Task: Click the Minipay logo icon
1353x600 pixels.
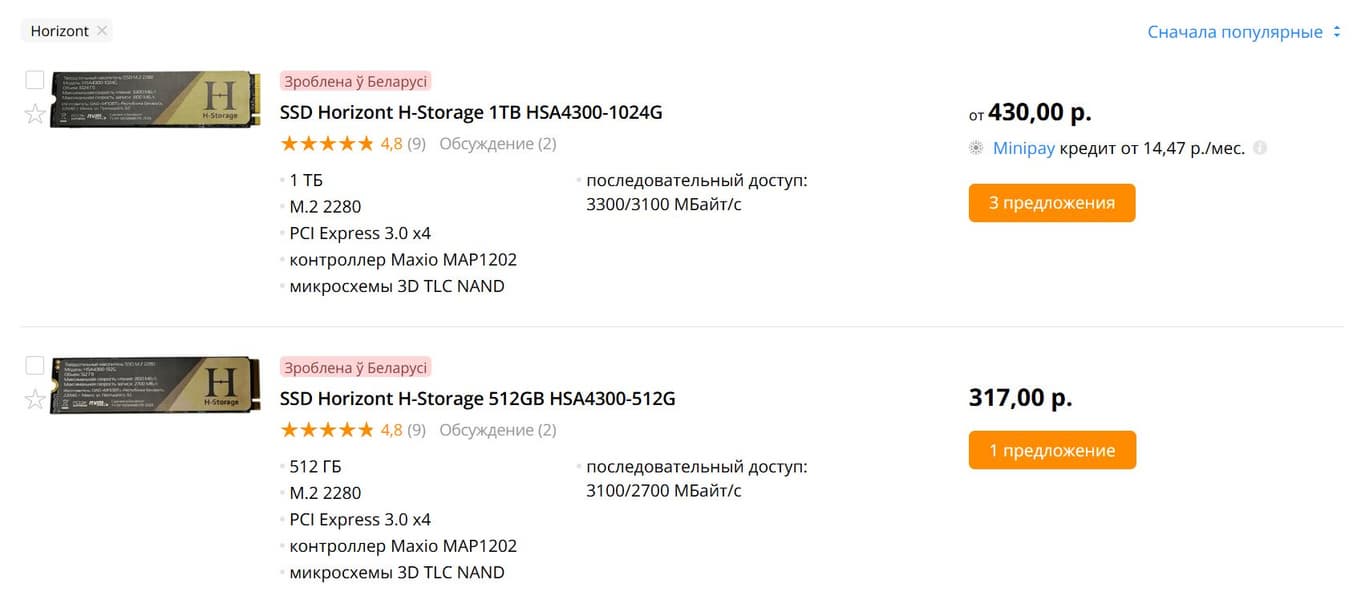Action: [x=977, y=147]
